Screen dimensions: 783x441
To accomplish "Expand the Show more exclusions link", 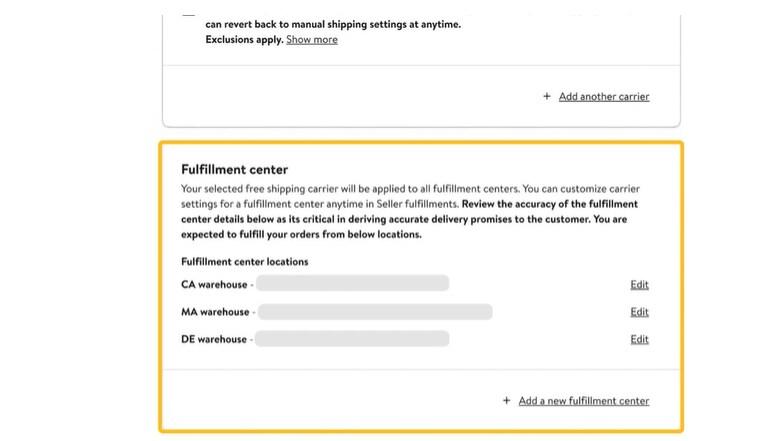I will 311,40.
